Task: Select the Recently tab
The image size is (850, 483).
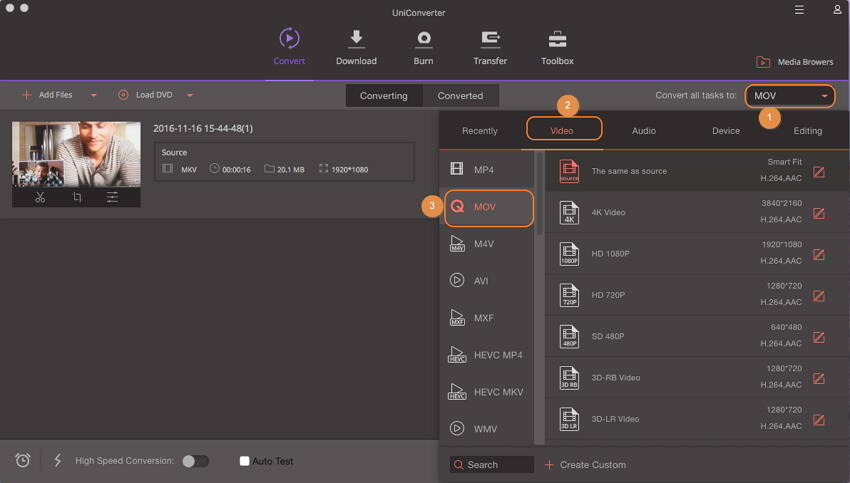Action: (480, 131)
